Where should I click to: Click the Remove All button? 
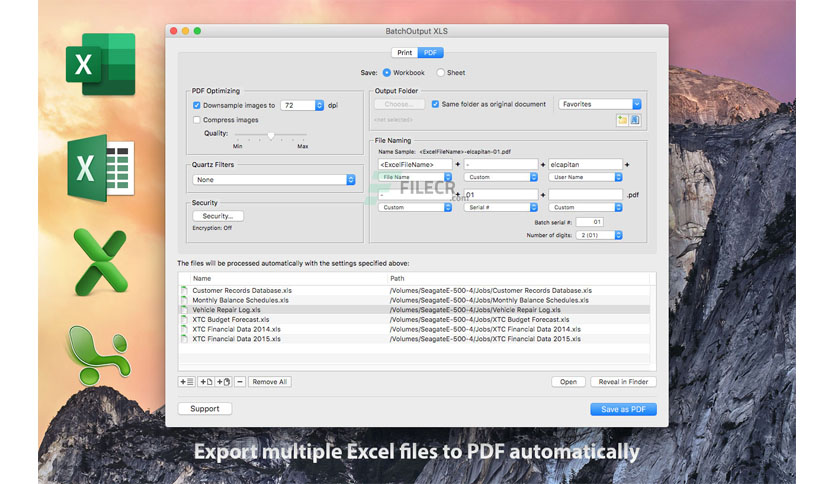270,382
